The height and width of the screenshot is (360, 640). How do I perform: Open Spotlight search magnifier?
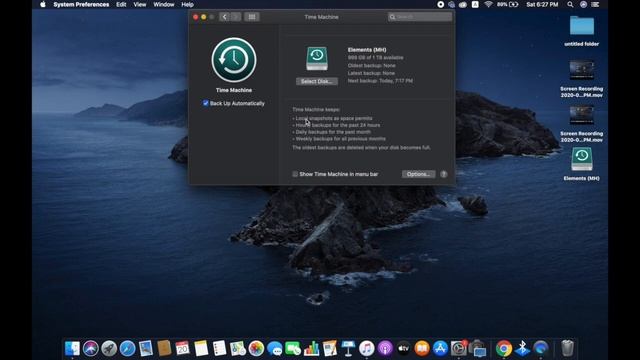[570, 4]
